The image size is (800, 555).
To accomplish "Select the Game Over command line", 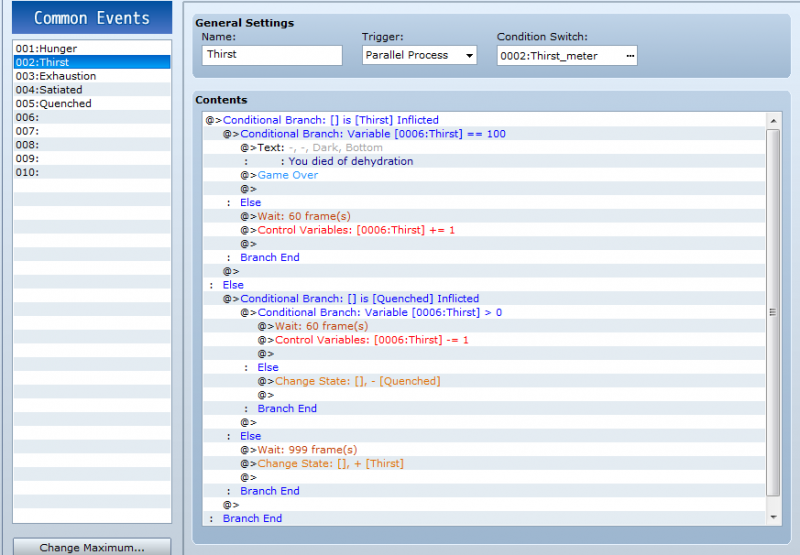I will (x=484, y=175).
